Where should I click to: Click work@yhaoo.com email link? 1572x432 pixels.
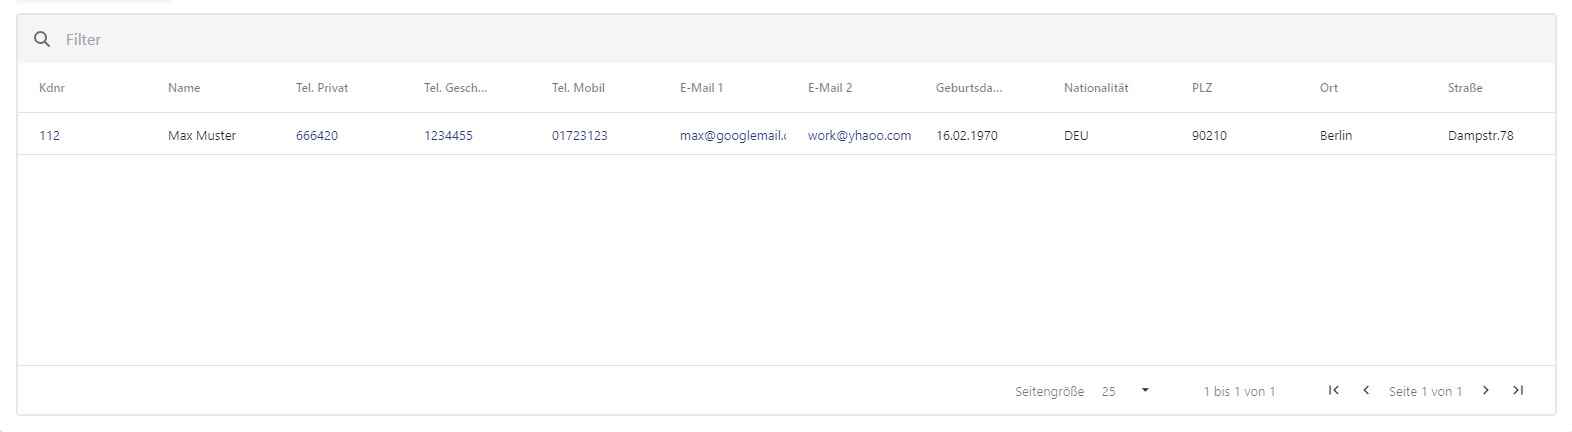[859, 135]
